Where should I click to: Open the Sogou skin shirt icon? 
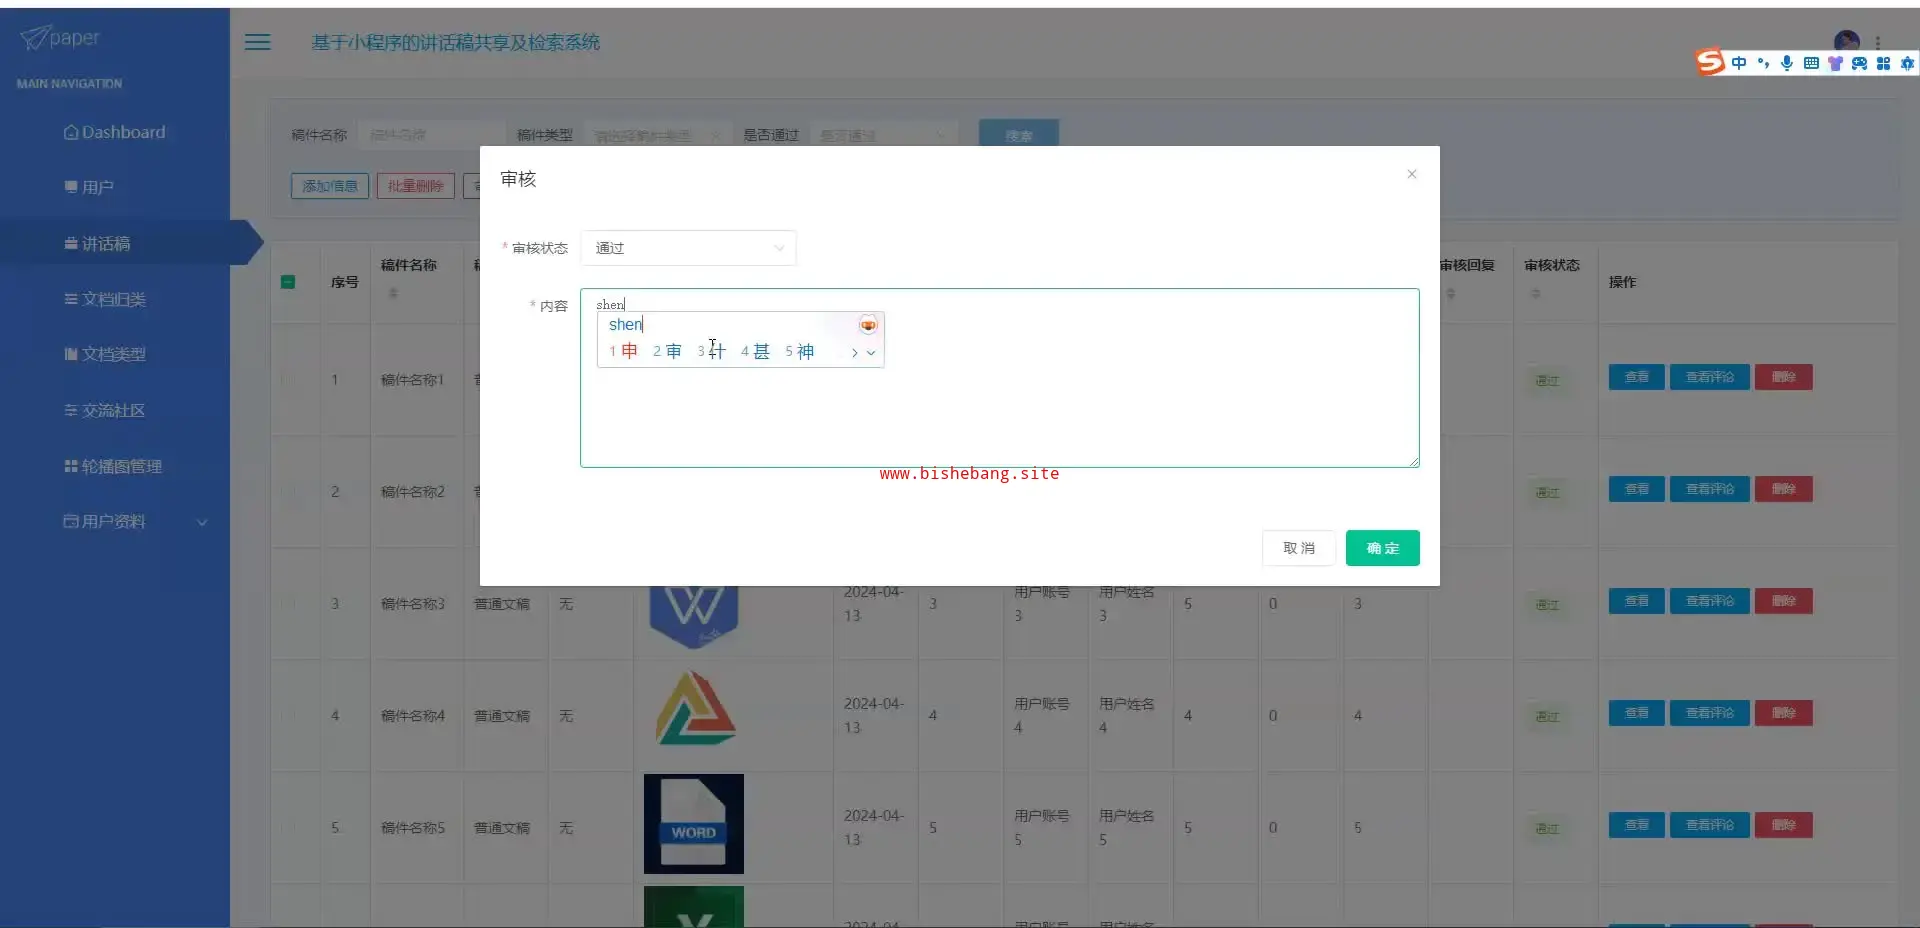(x=1835, y=63)
